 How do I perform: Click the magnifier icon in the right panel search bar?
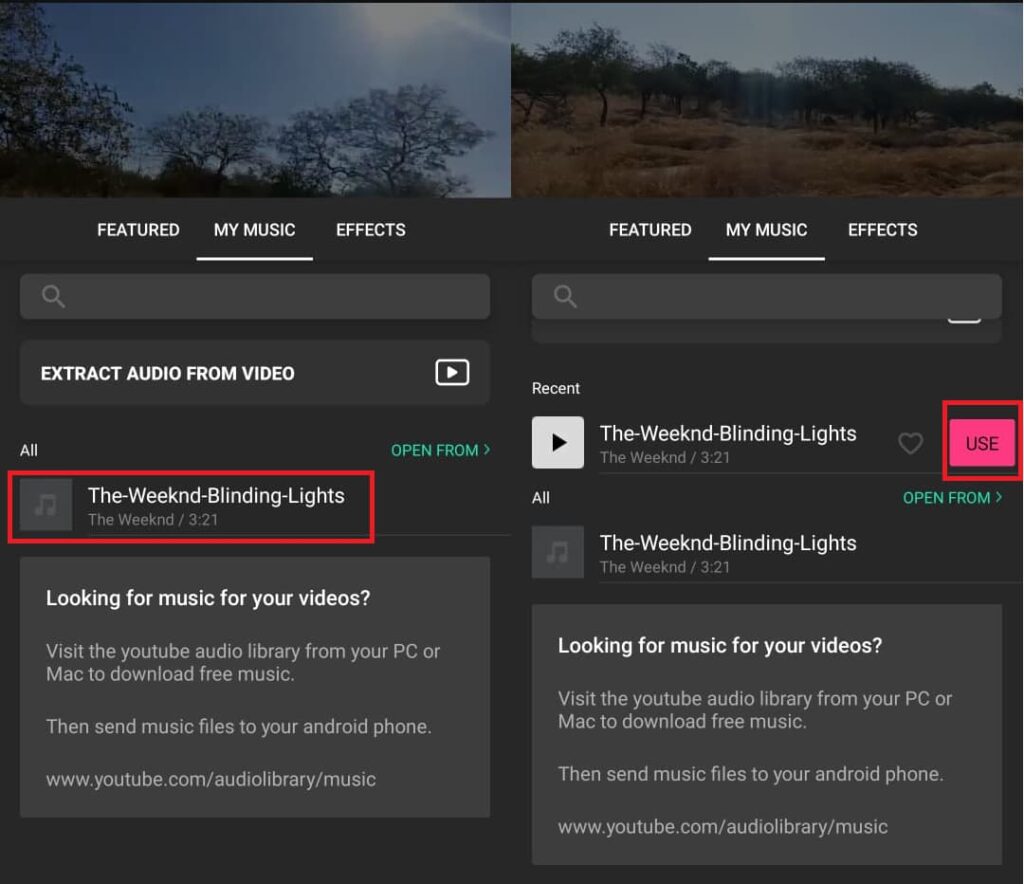[565, 296]
